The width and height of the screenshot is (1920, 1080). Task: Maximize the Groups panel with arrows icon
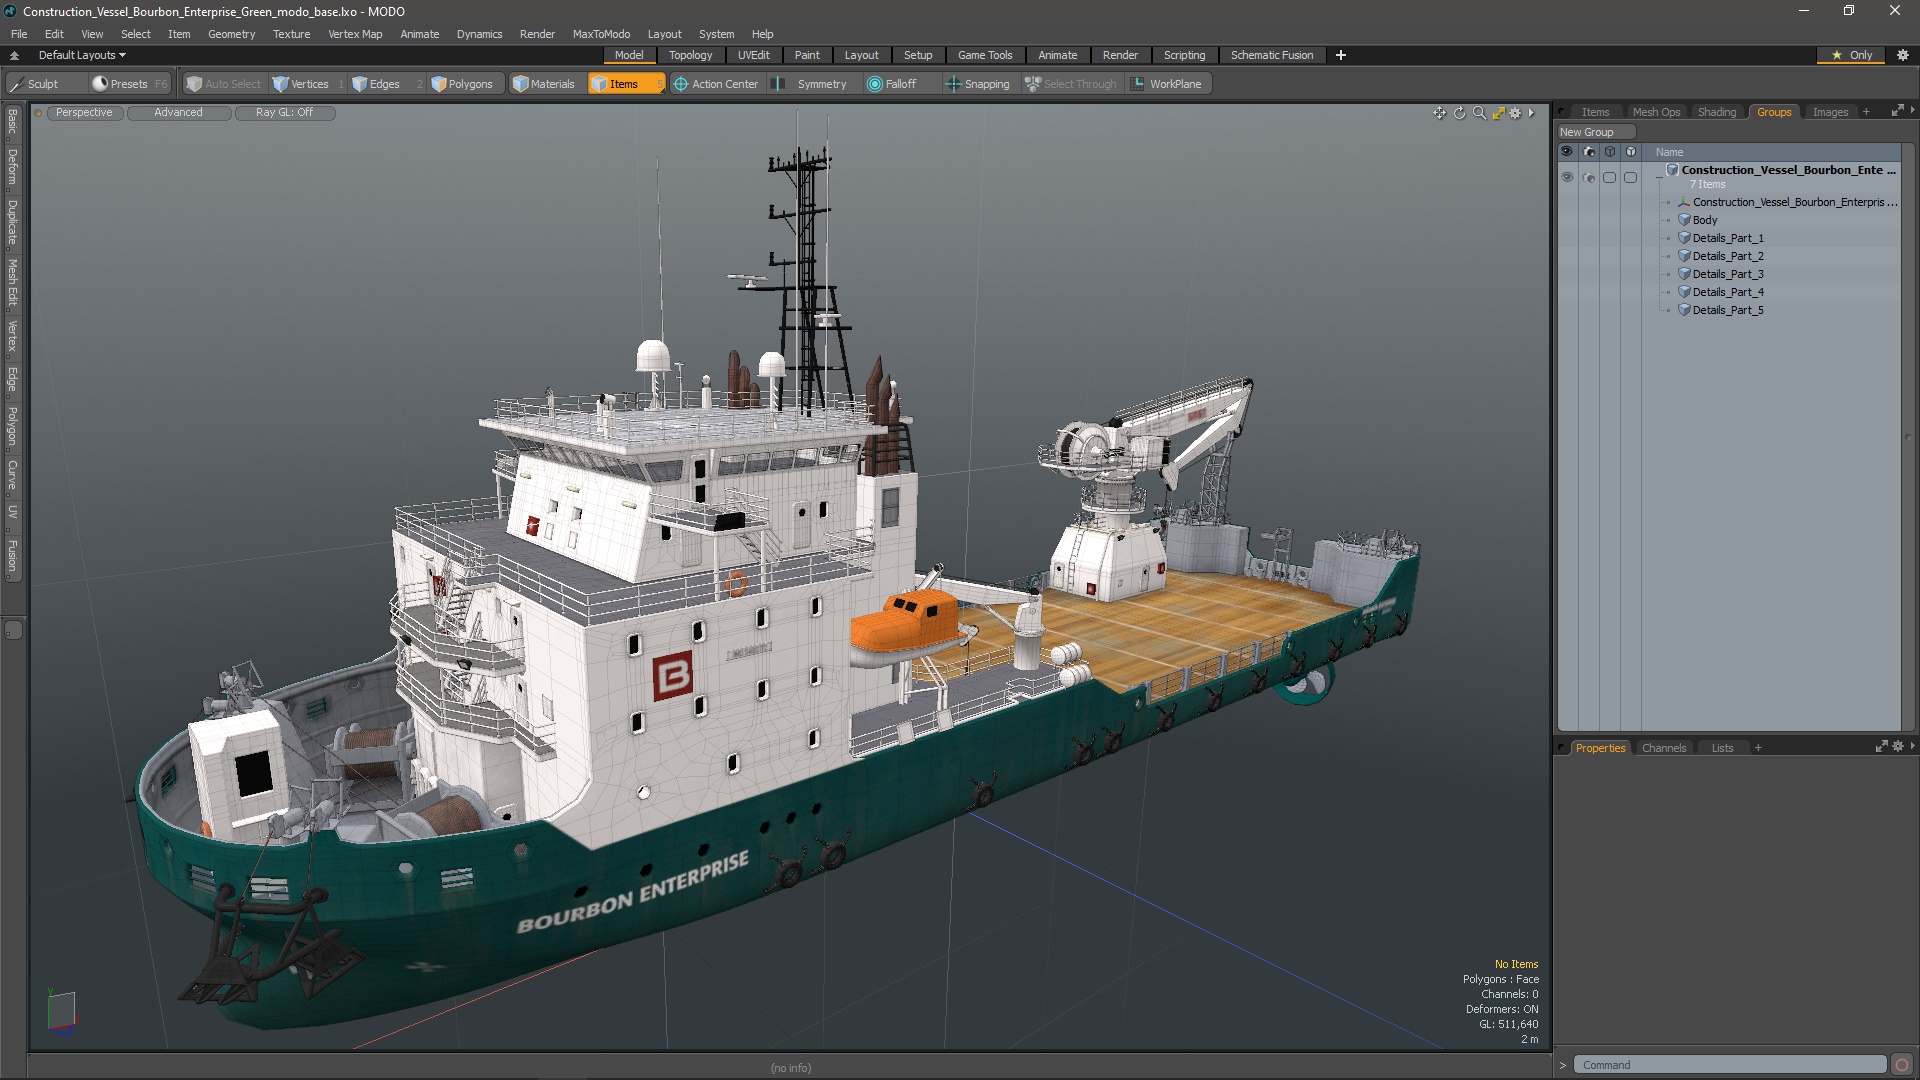[x=1897, y=111]
